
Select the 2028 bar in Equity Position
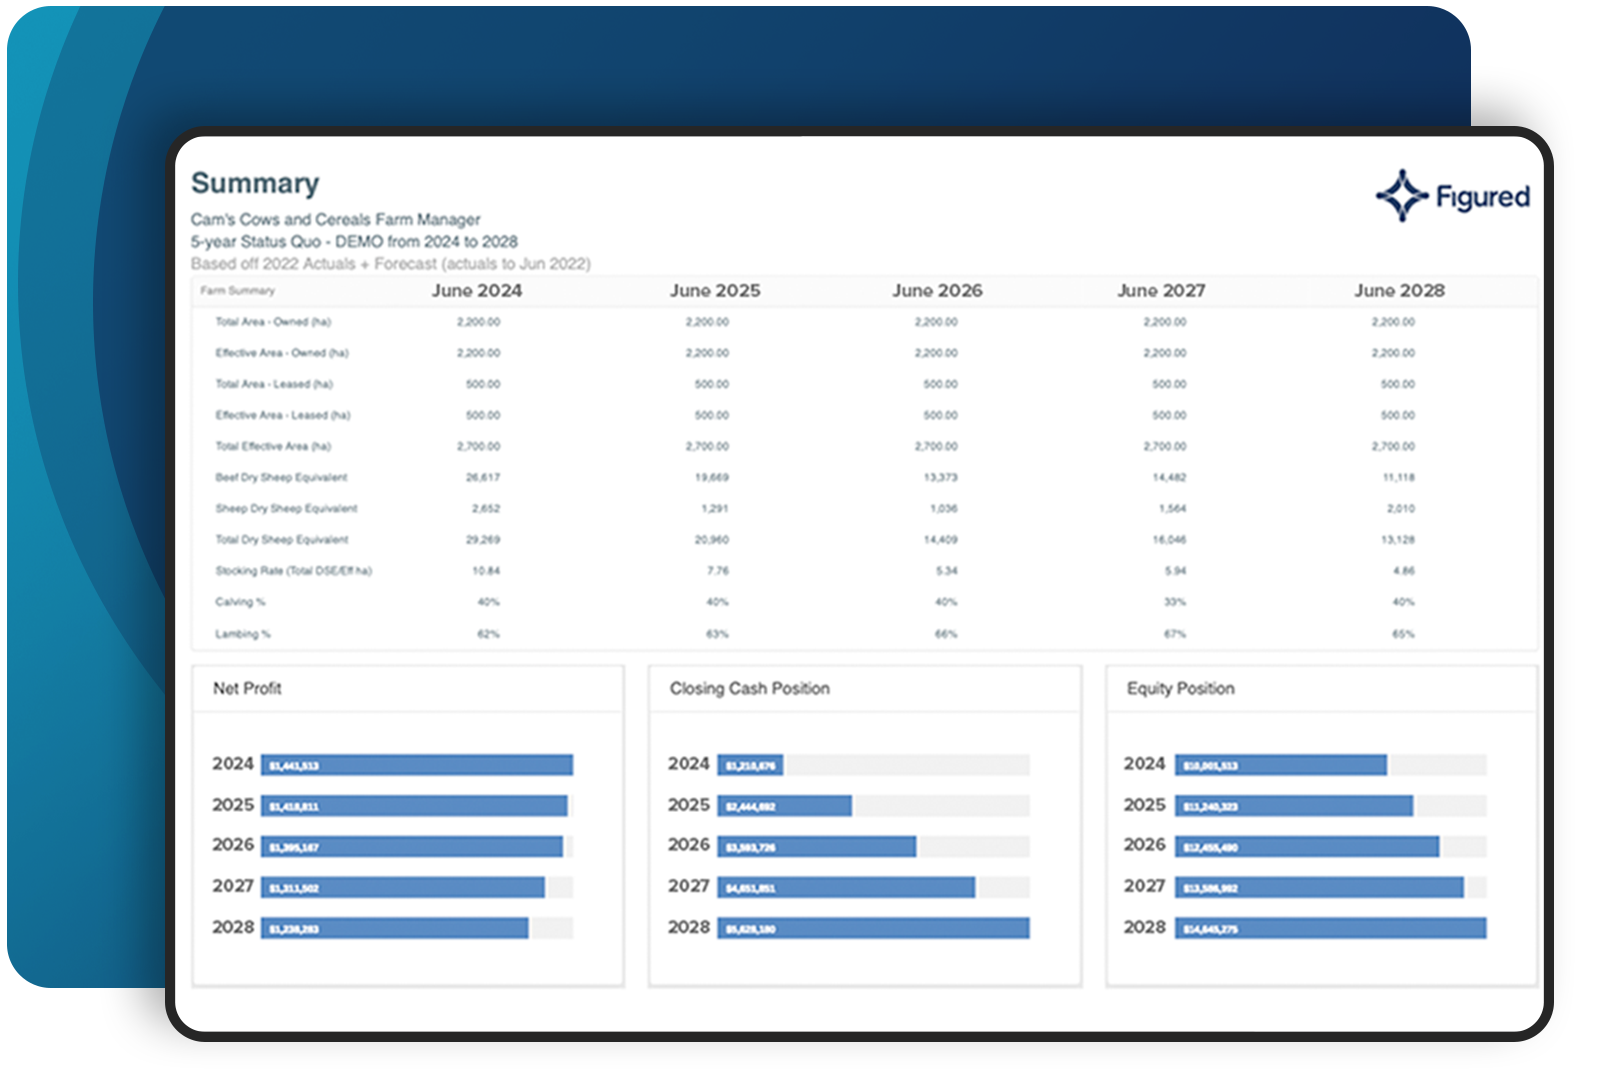[x=1331, y=928]
